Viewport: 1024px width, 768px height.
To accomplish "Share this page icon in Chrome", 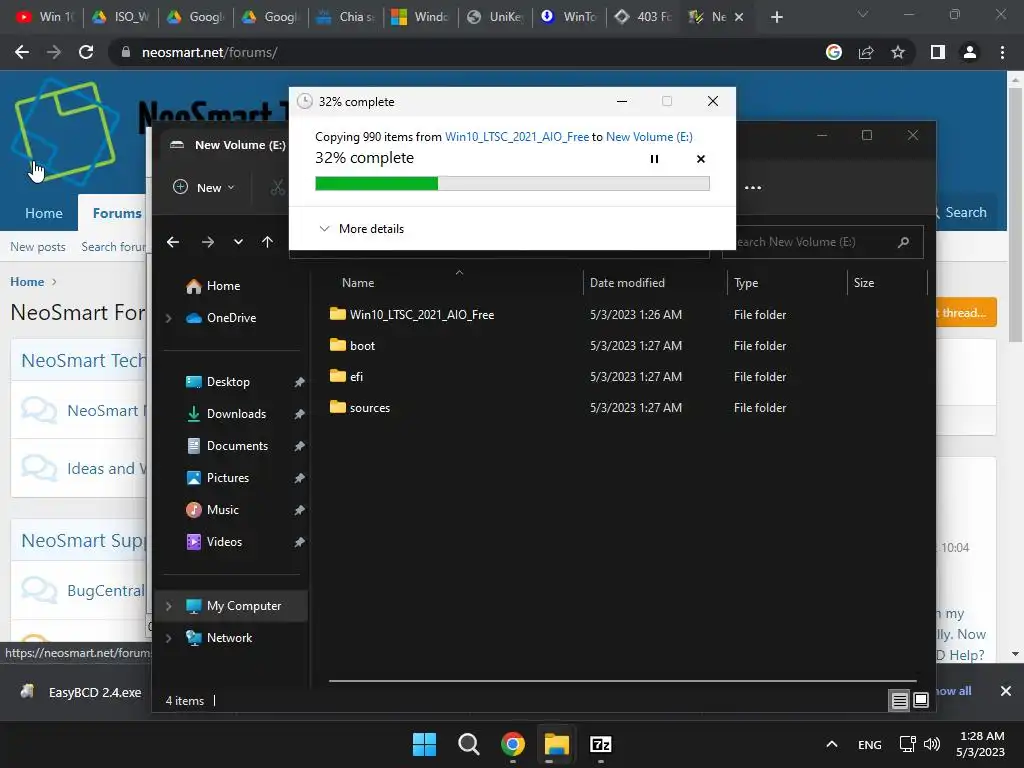I will 866,52.
